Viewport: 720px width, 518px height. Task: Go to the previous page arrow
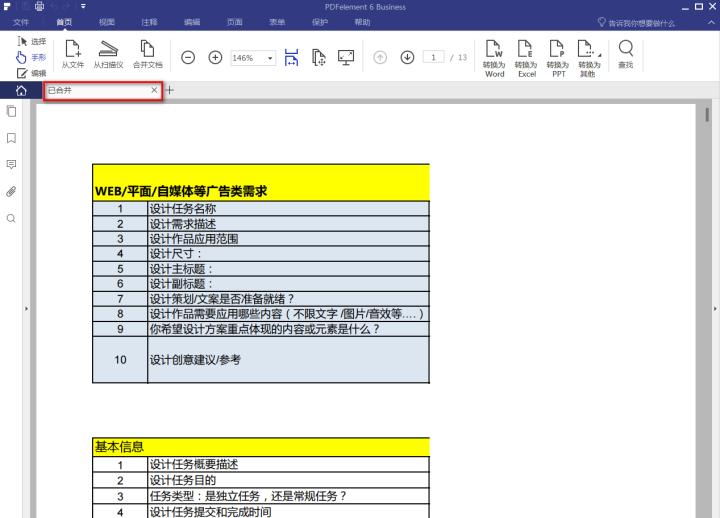pos(380,57)
